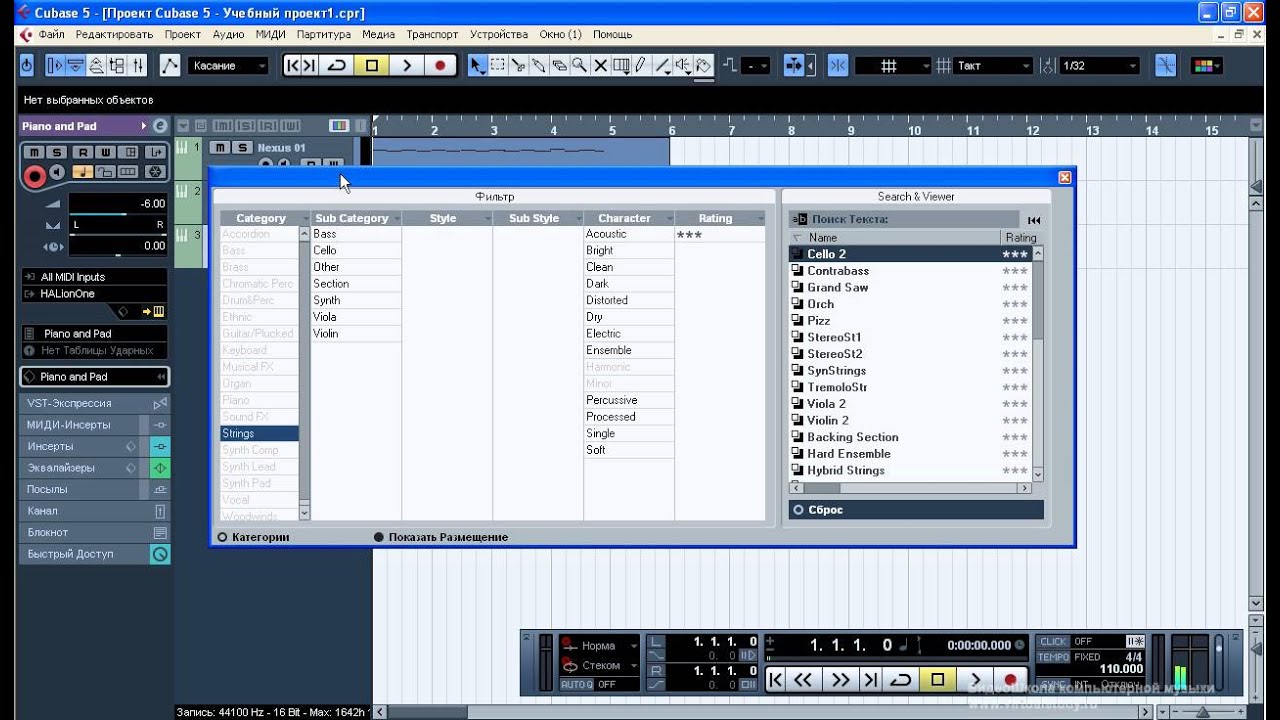Screen dimensions: 1280x720
Task: Select the Strings category in the filter
Action: pos(259,434)
